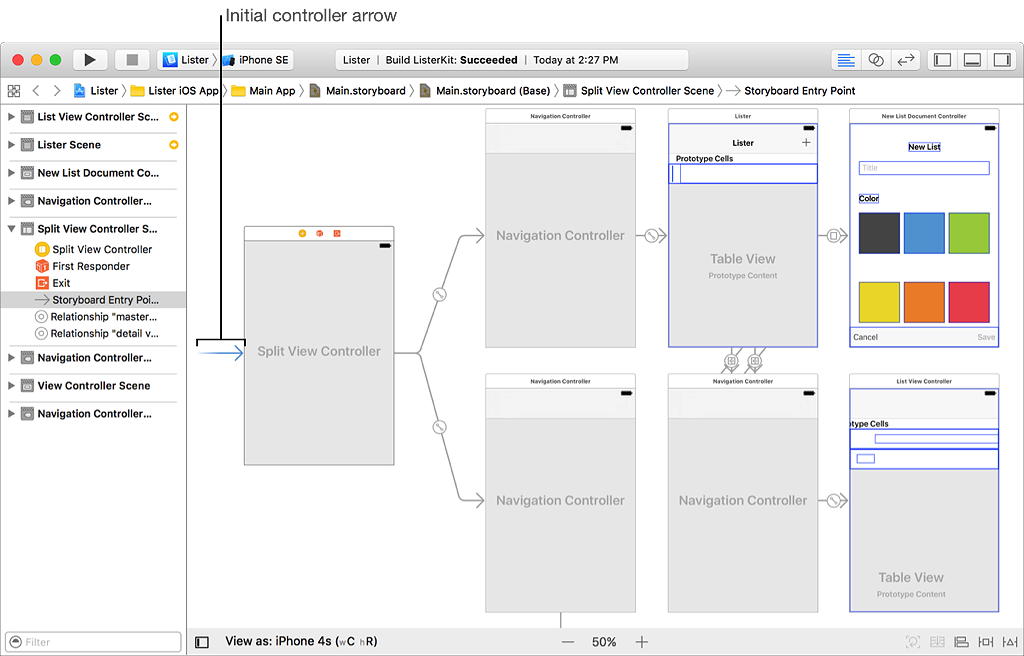Stop the running build
The height and width of the screenshot is (656, 1024).
pyautogui.click(x=132, y=59)
